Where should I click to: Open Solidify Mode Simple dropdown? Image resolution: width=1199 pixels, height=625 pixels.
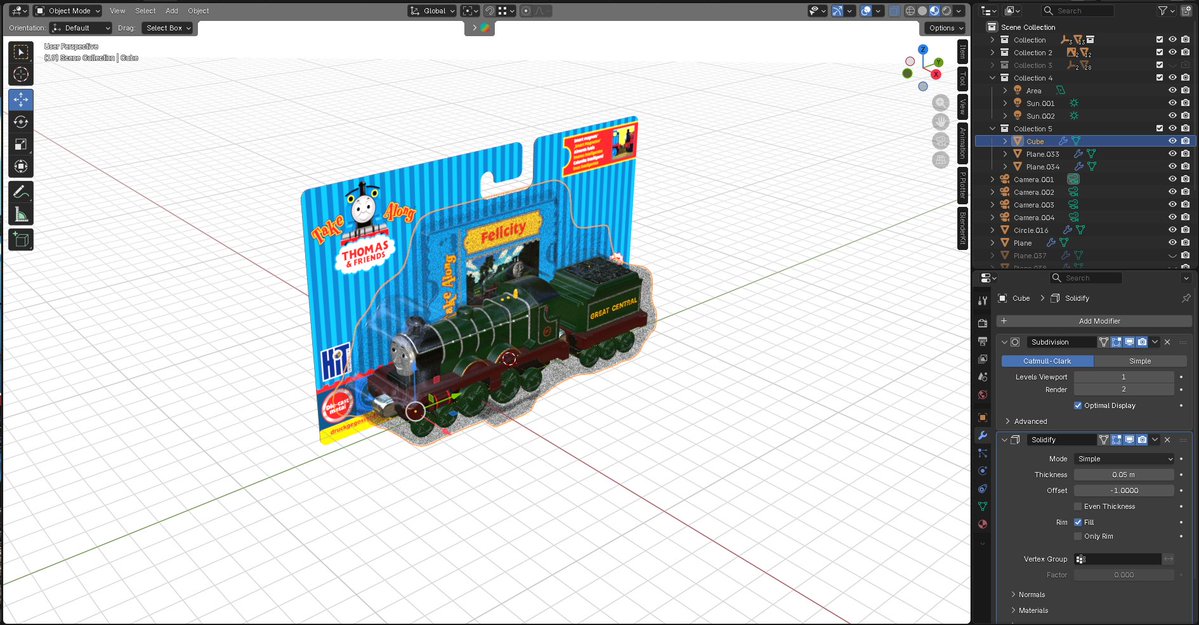click(x=1123, y=459)
